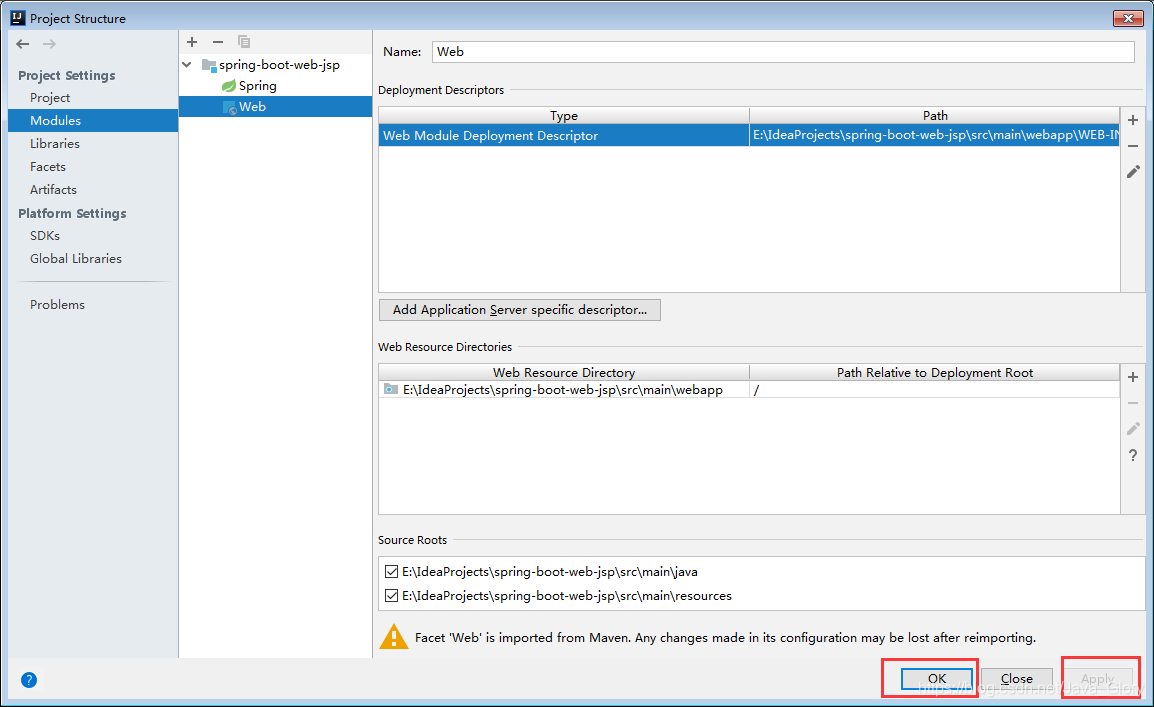This screenshot has width=1154, height=707.
Task: Click the Name input field containing Web
Action: (783, 51)
